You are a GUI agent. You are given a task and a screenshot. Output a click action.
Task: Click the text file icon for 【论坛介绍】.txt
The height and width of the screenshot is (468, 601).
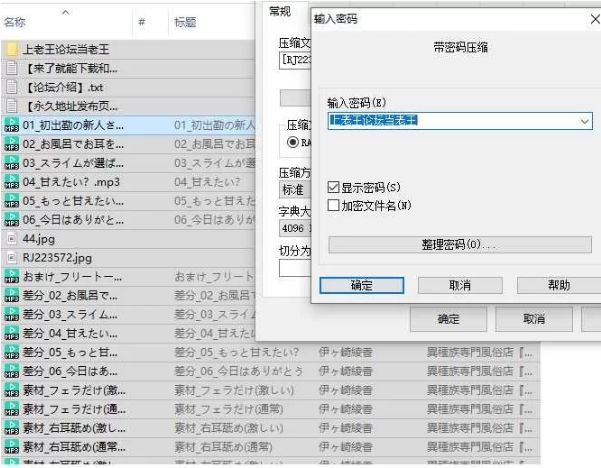[12, 87]
